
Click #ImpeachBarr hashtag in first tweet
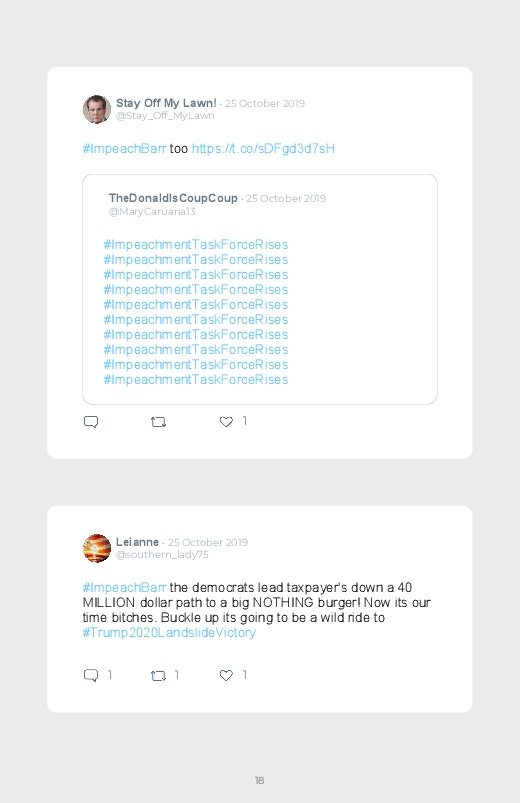click(x=124, y=149)
